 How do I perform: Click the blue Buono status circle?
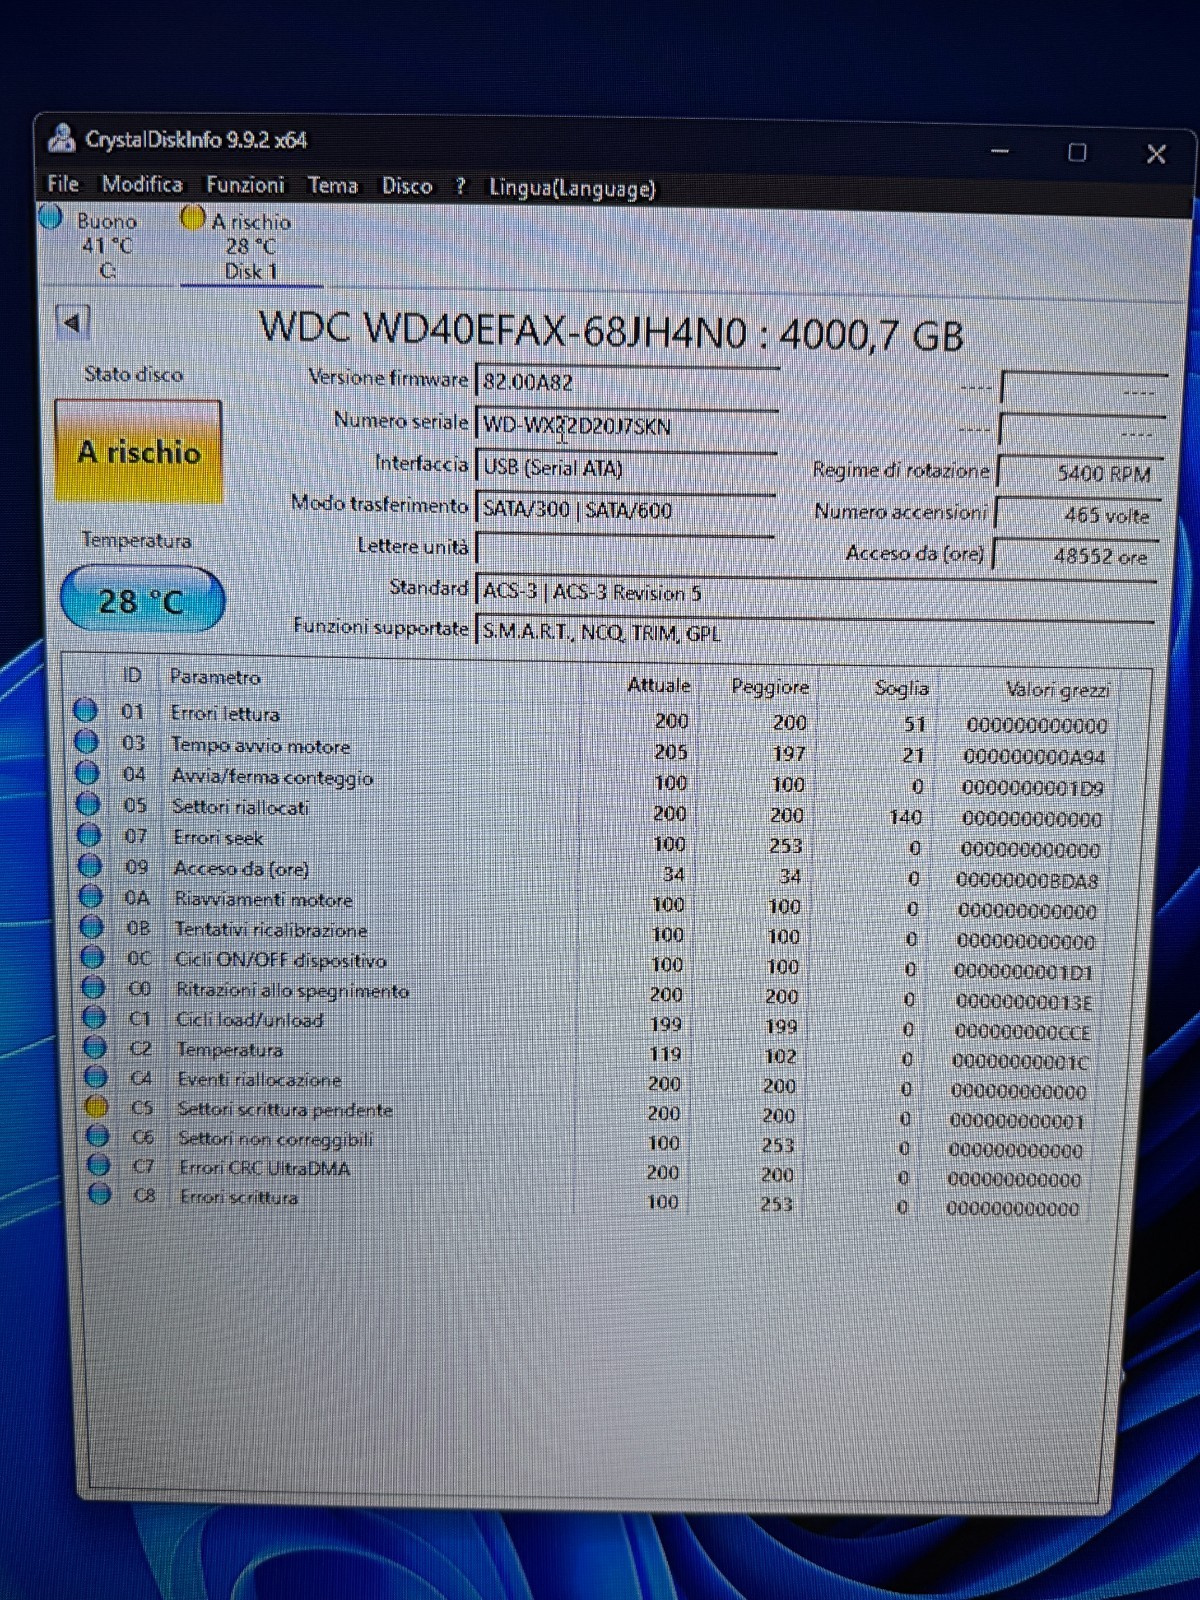(x=51, y=218)
